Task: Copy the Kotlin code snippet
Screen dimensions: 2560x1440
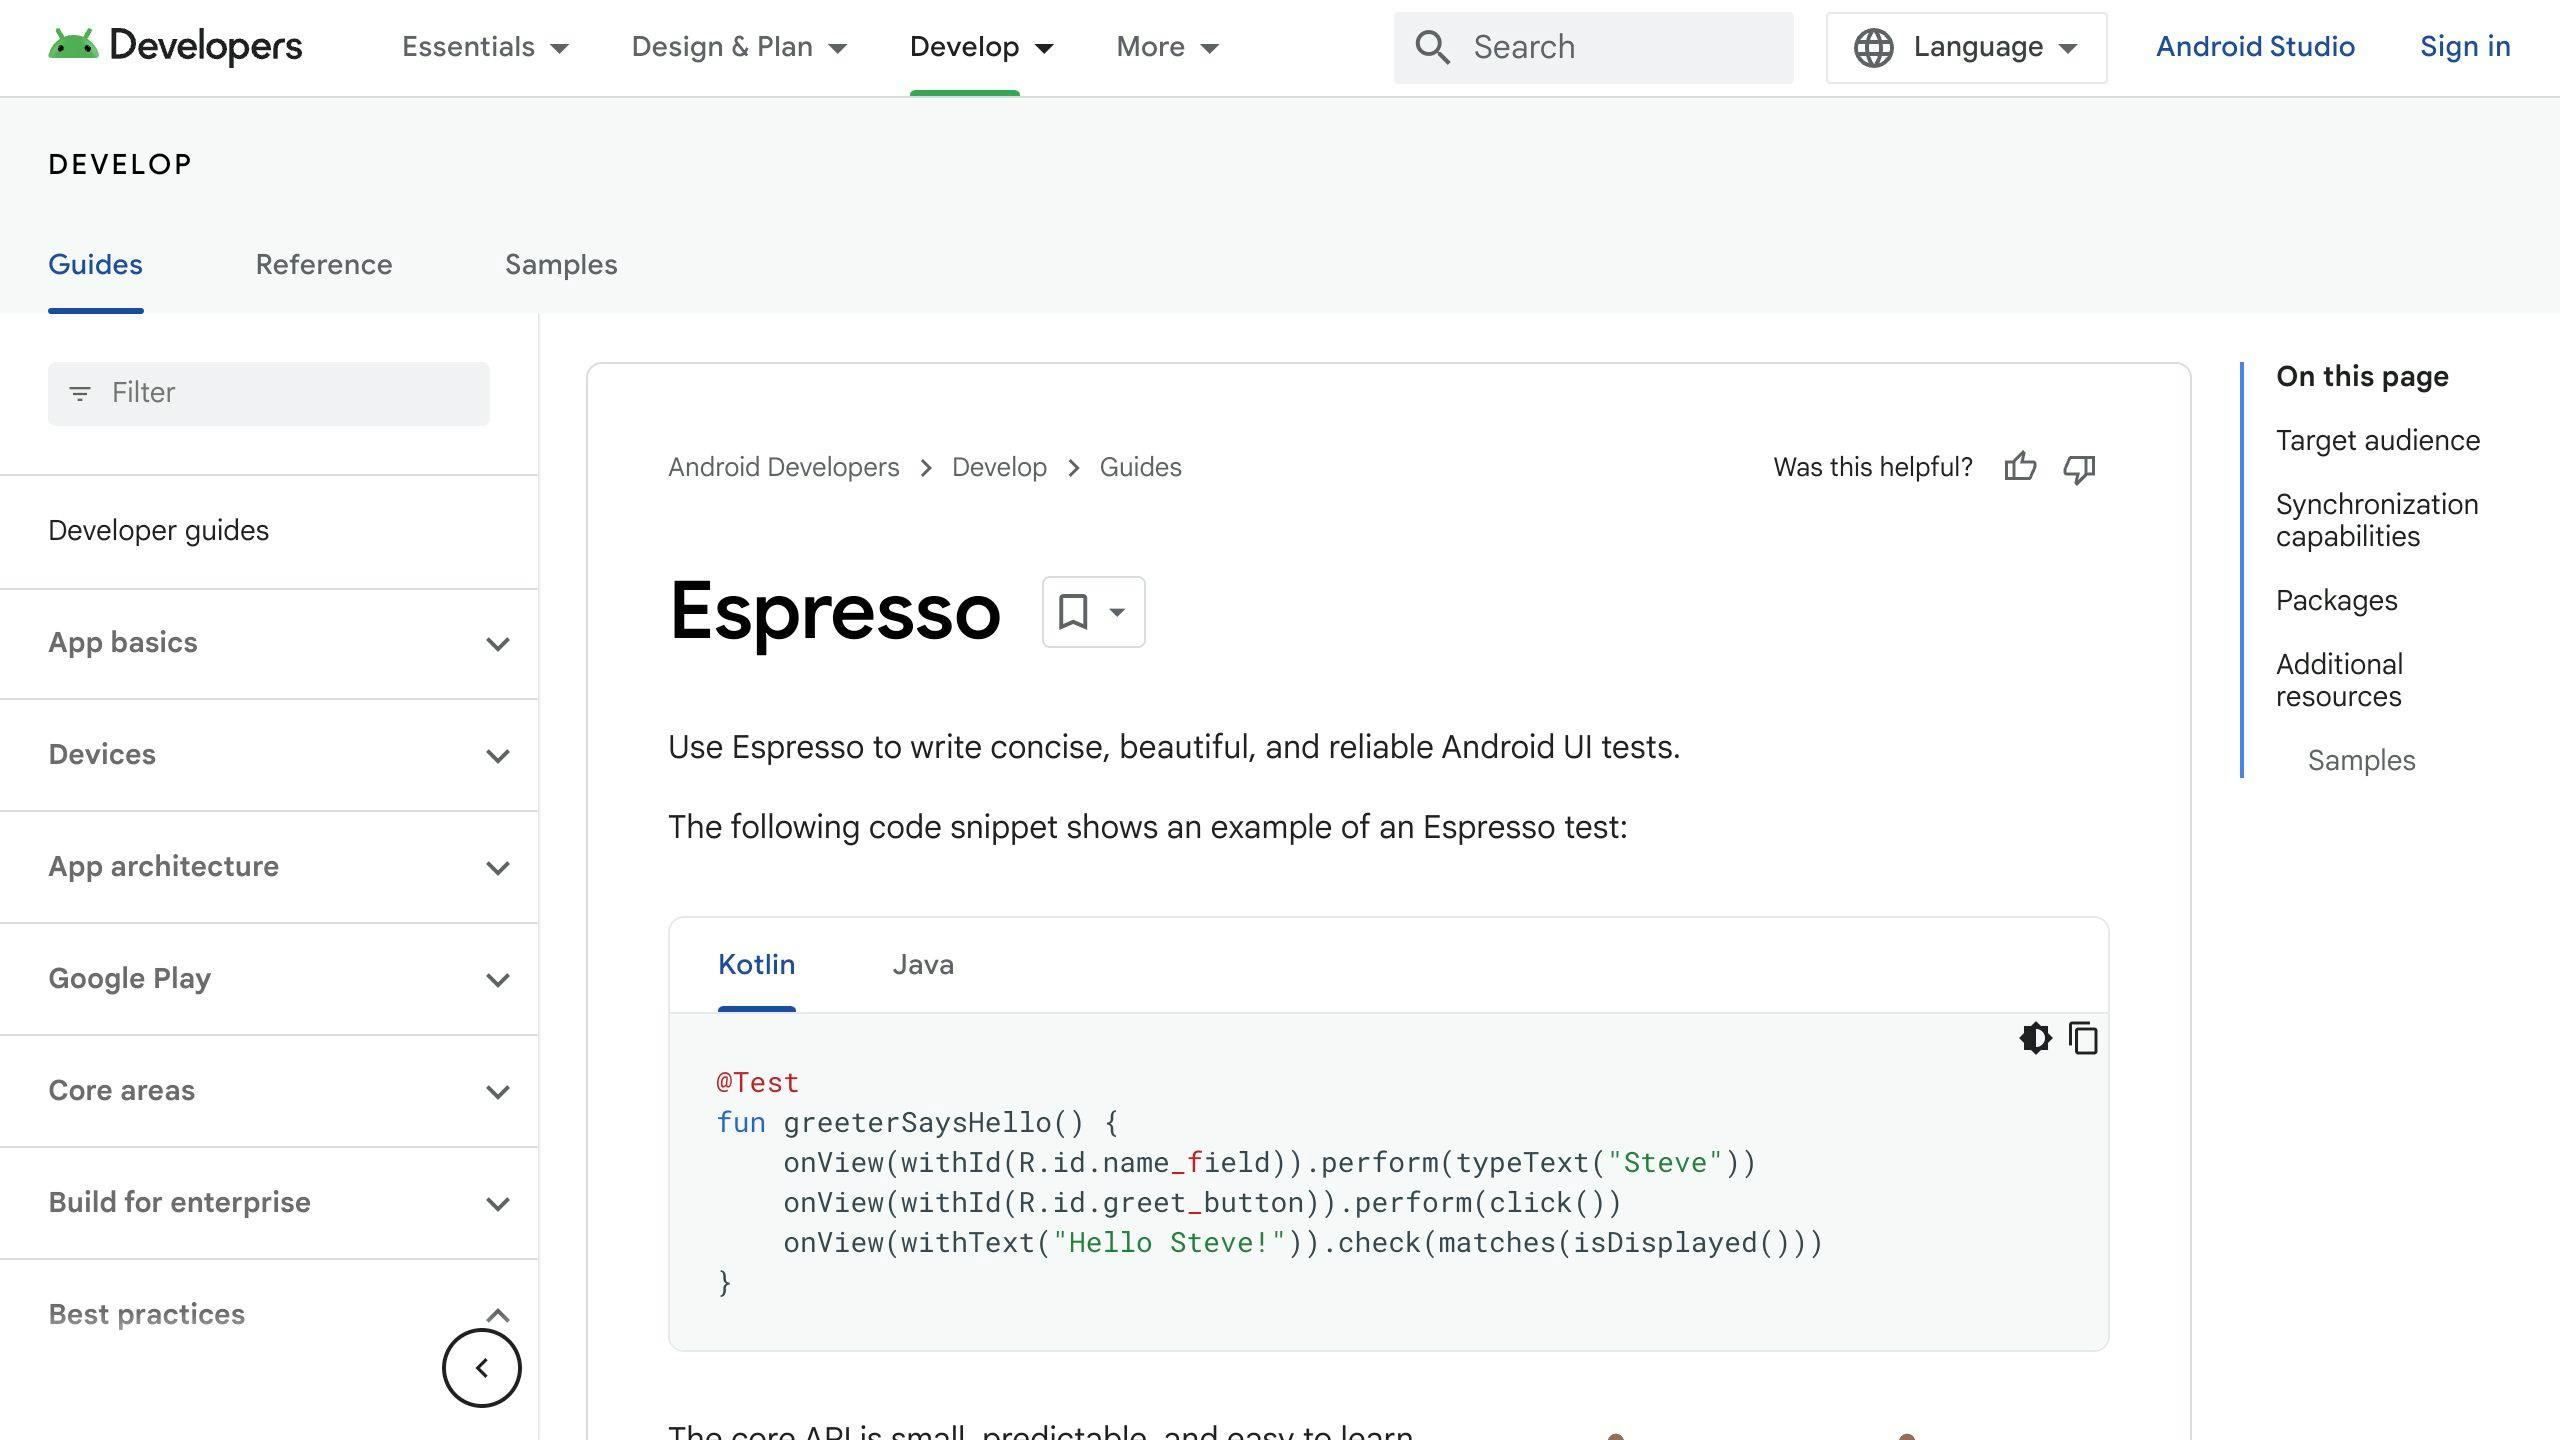Action: (2083, 1039)
